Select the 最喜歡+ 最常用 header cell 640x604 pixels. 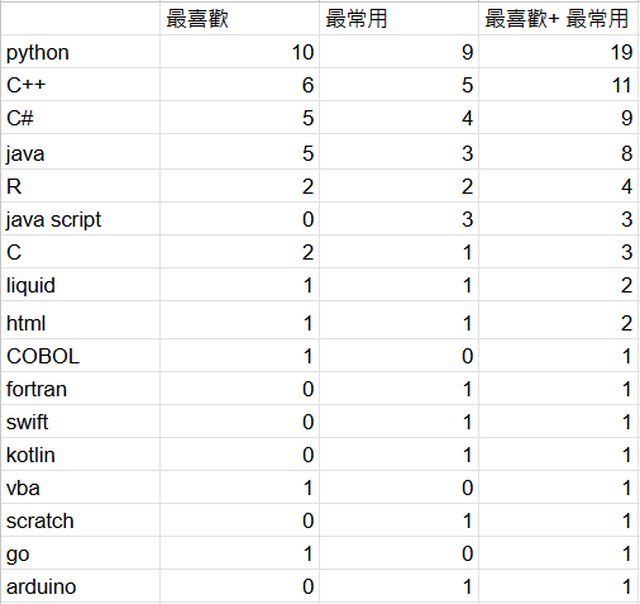point(558,19)
